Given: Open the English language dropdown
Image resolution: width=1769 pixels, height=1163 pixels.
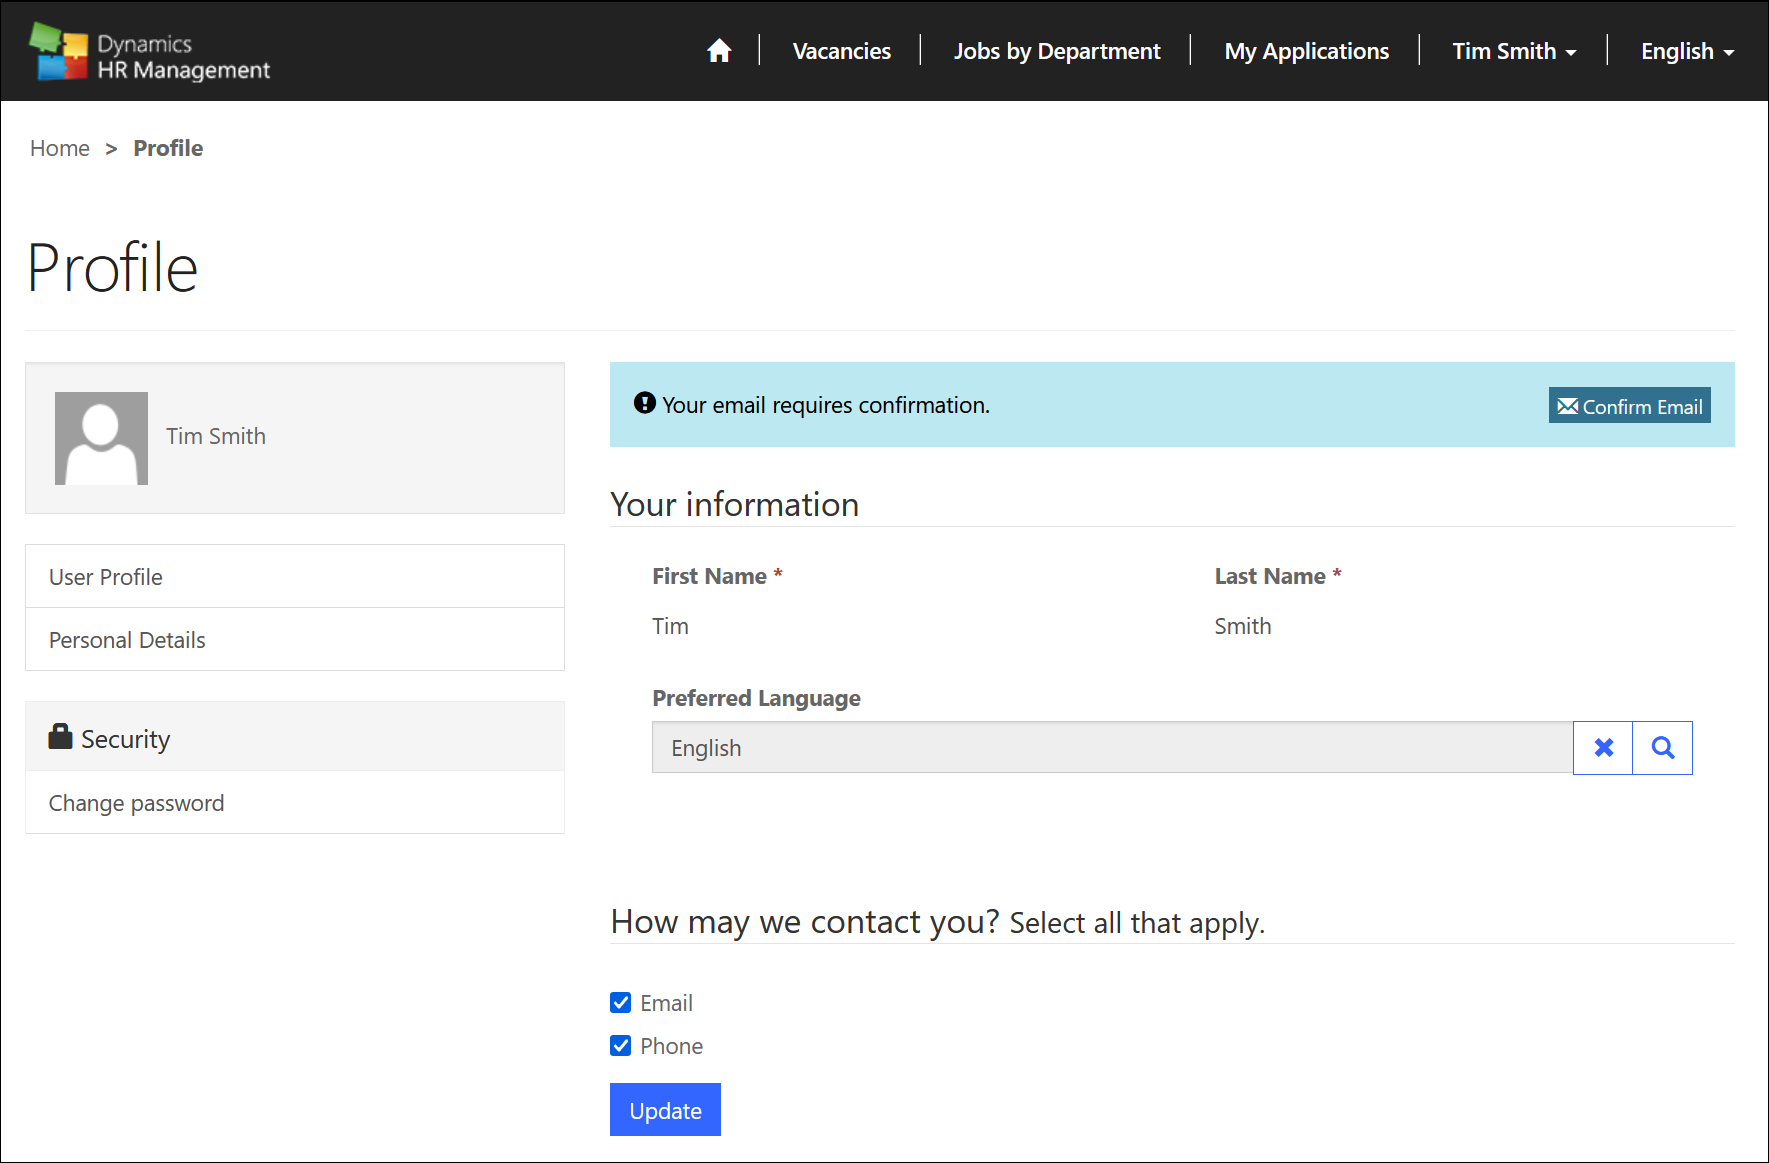Looking at the screenshot, I should tap(1686, 51).
